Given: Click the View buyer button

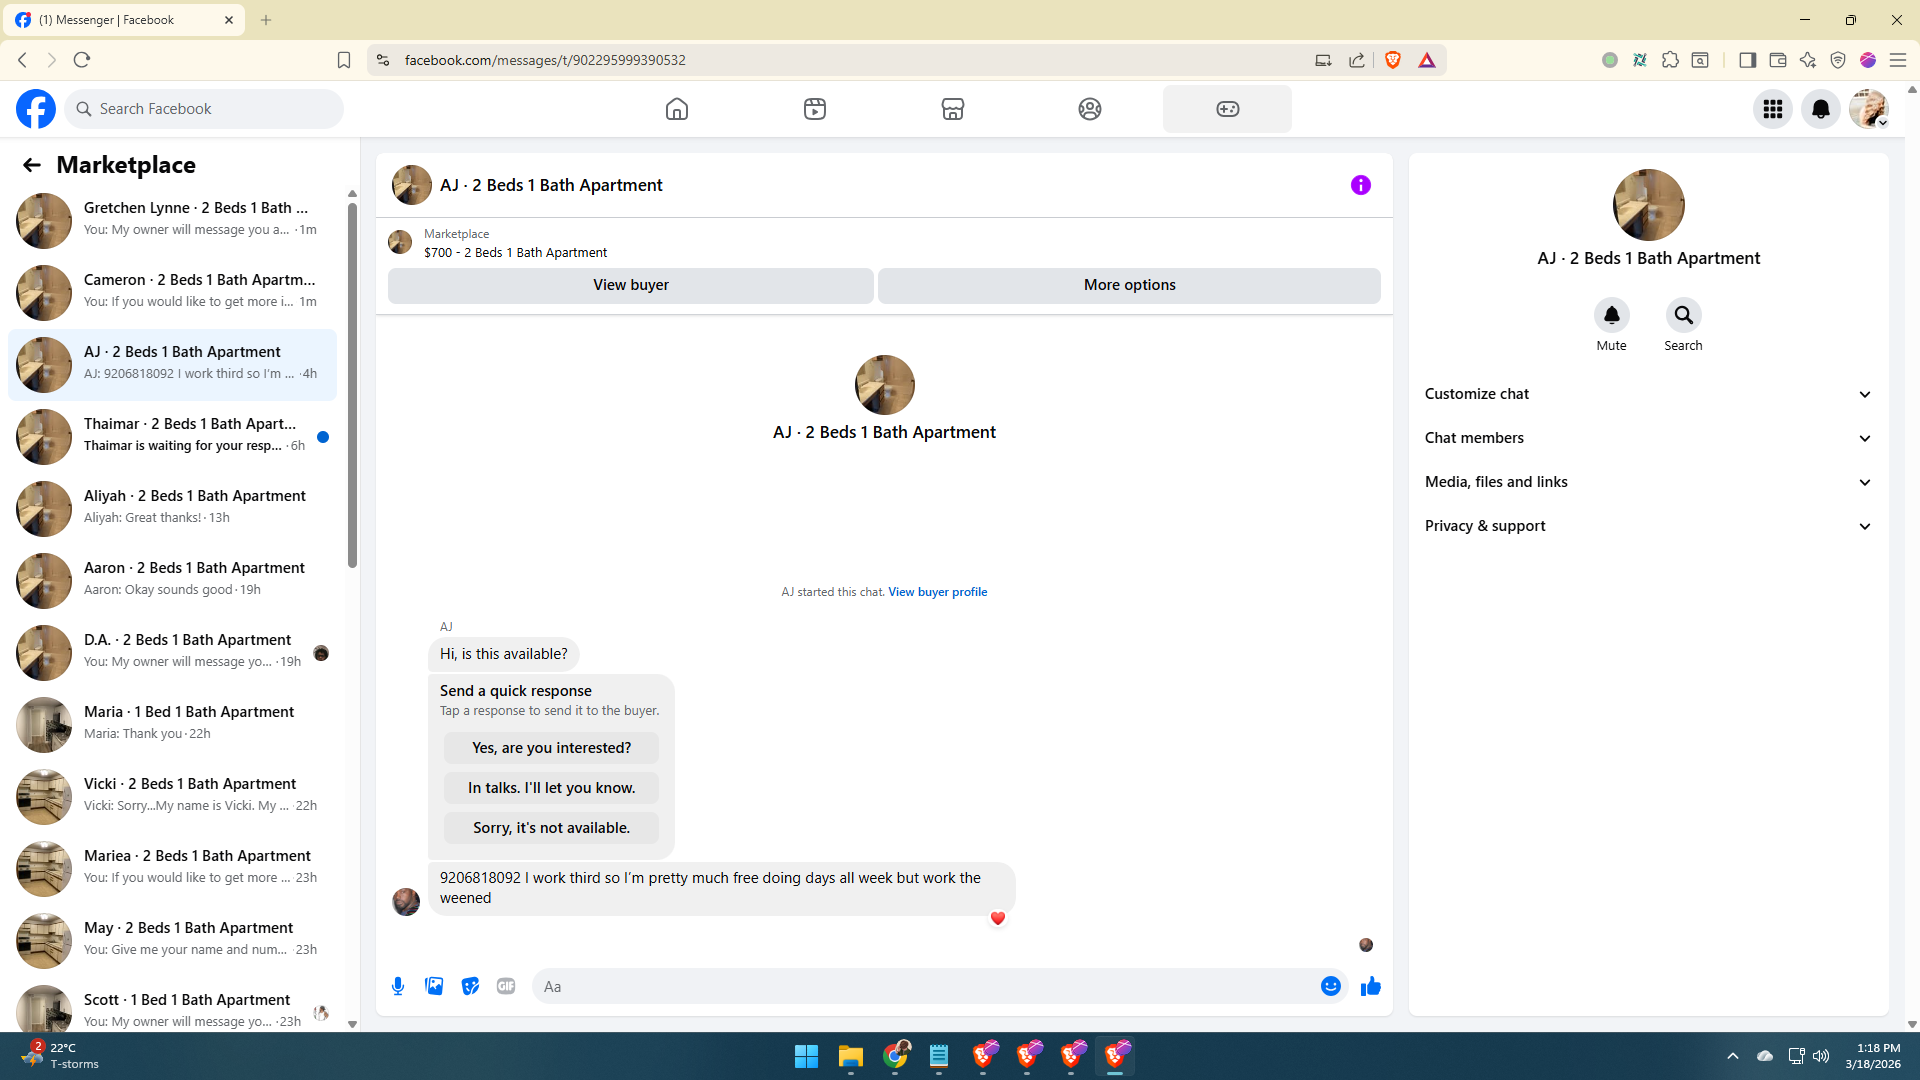Looking at the screenshot, I should click(x=630, y=285).
